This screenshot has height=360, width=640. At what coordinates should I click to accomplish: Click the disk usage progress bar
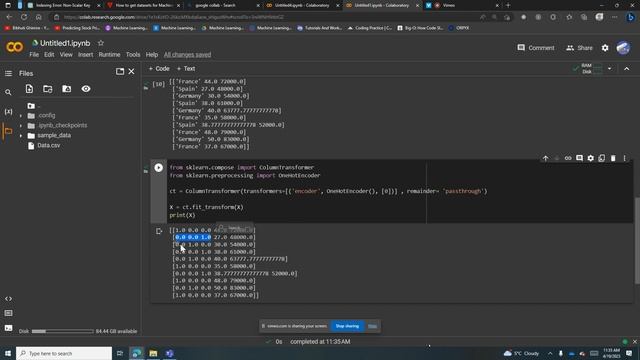(62, 331)
